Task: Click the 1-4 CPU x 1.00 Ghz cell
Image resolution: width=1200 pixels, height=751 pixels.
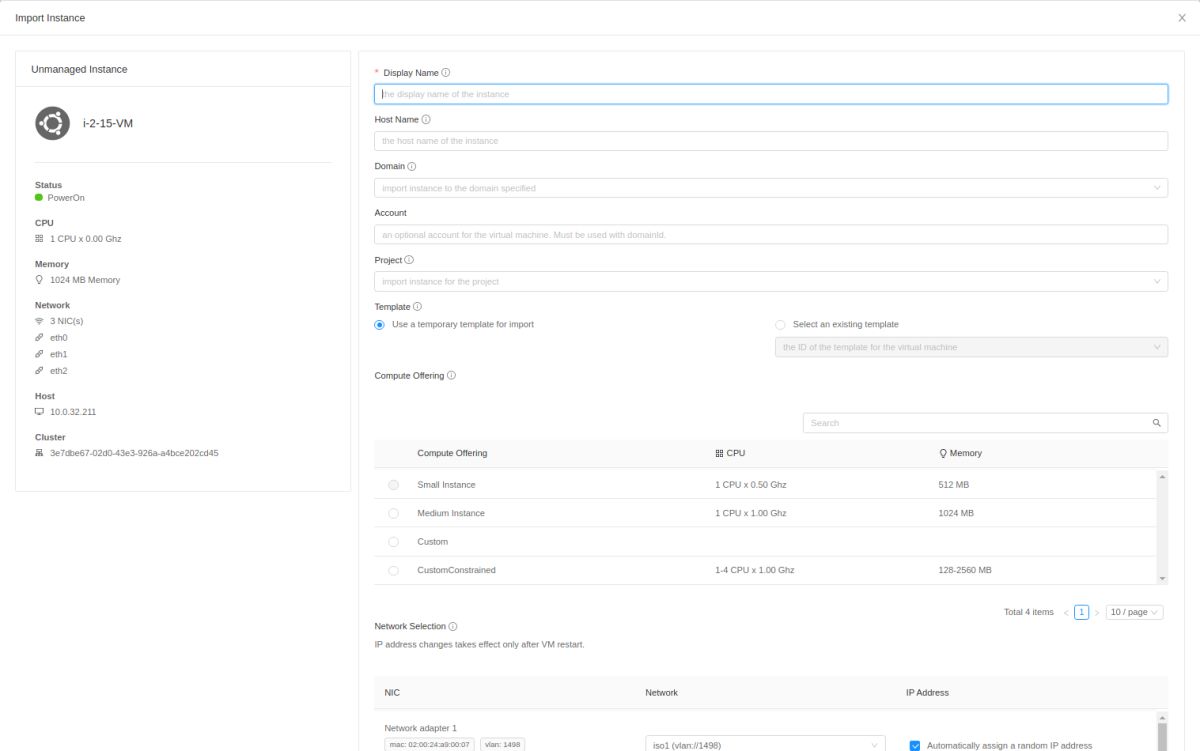Action: pyautogui.click(x=755, y=570)
